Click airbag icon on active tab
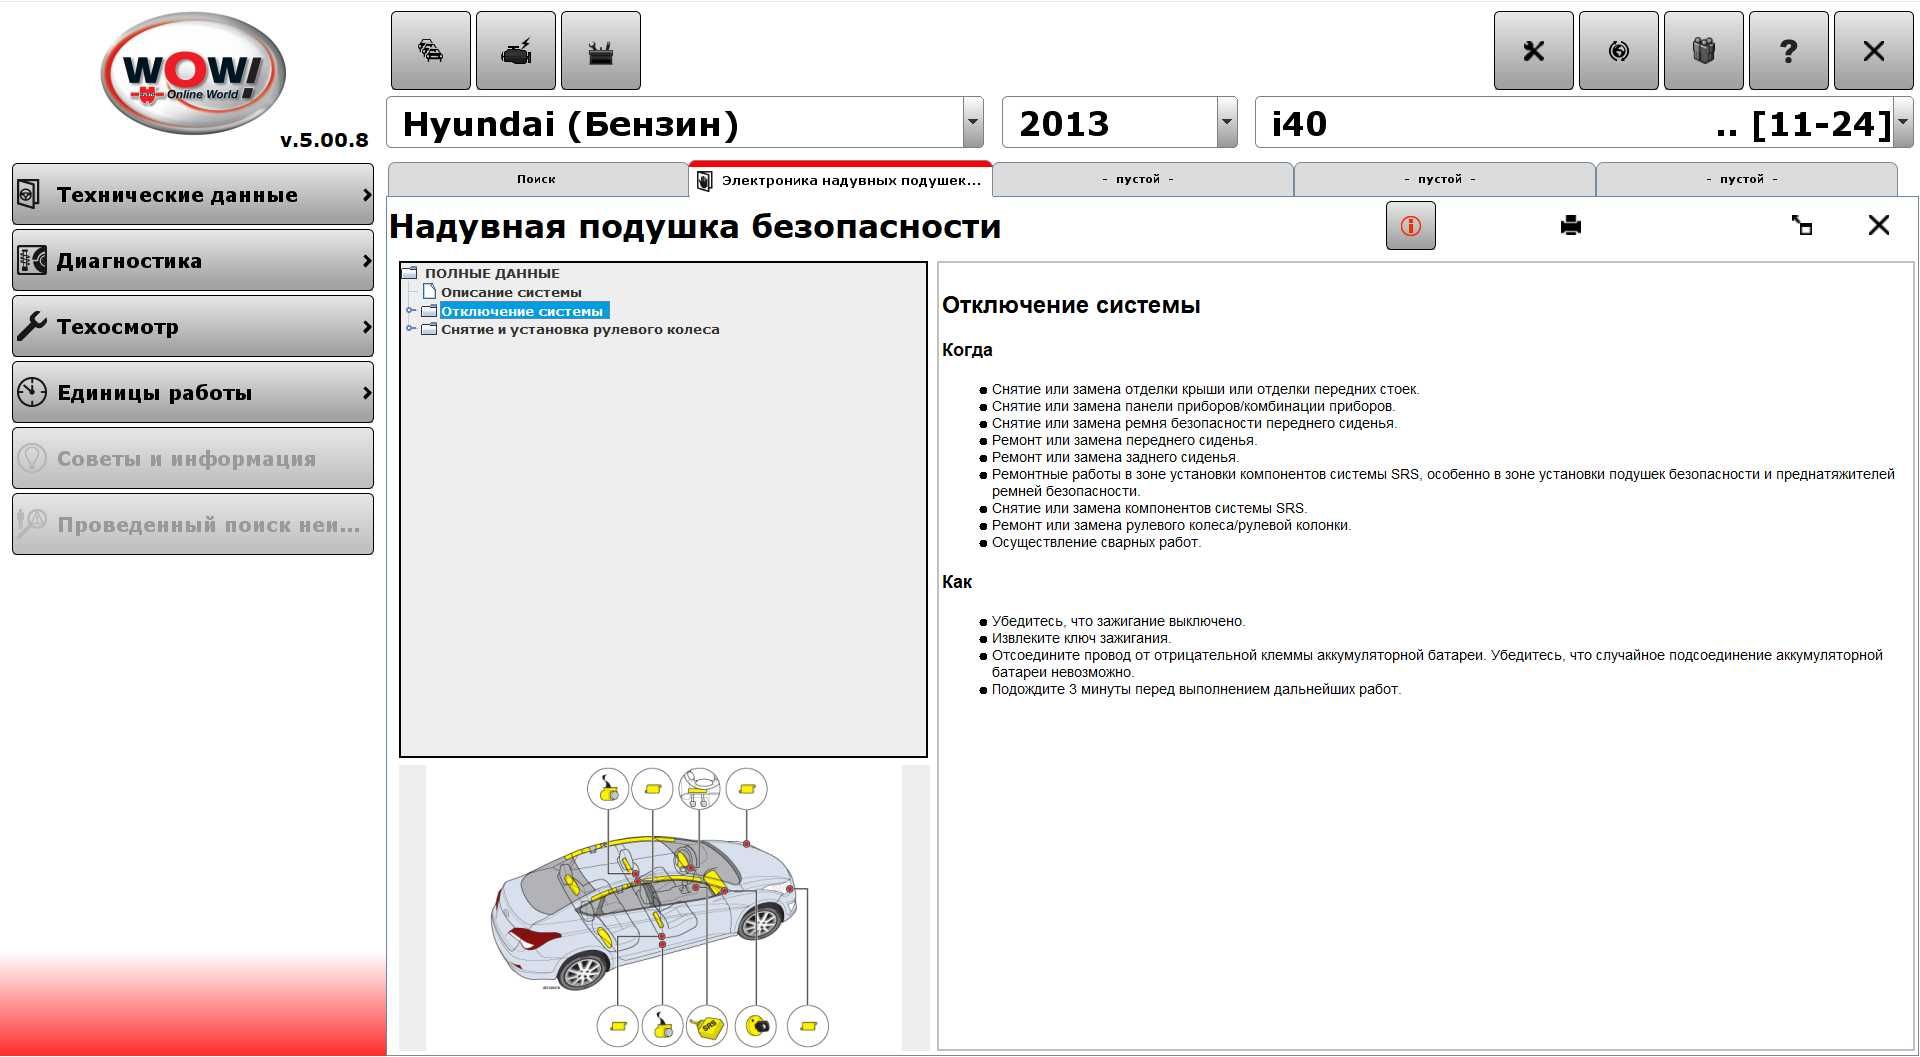 pyautogui.click(x=705, y=181)
